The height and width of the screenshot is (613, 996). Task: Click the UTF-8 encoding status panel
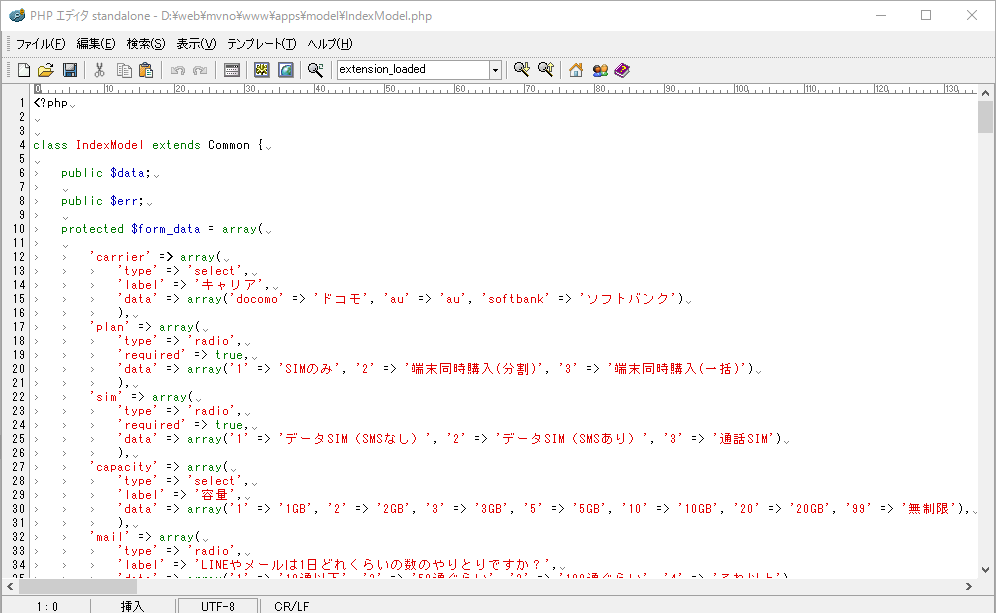218,607
